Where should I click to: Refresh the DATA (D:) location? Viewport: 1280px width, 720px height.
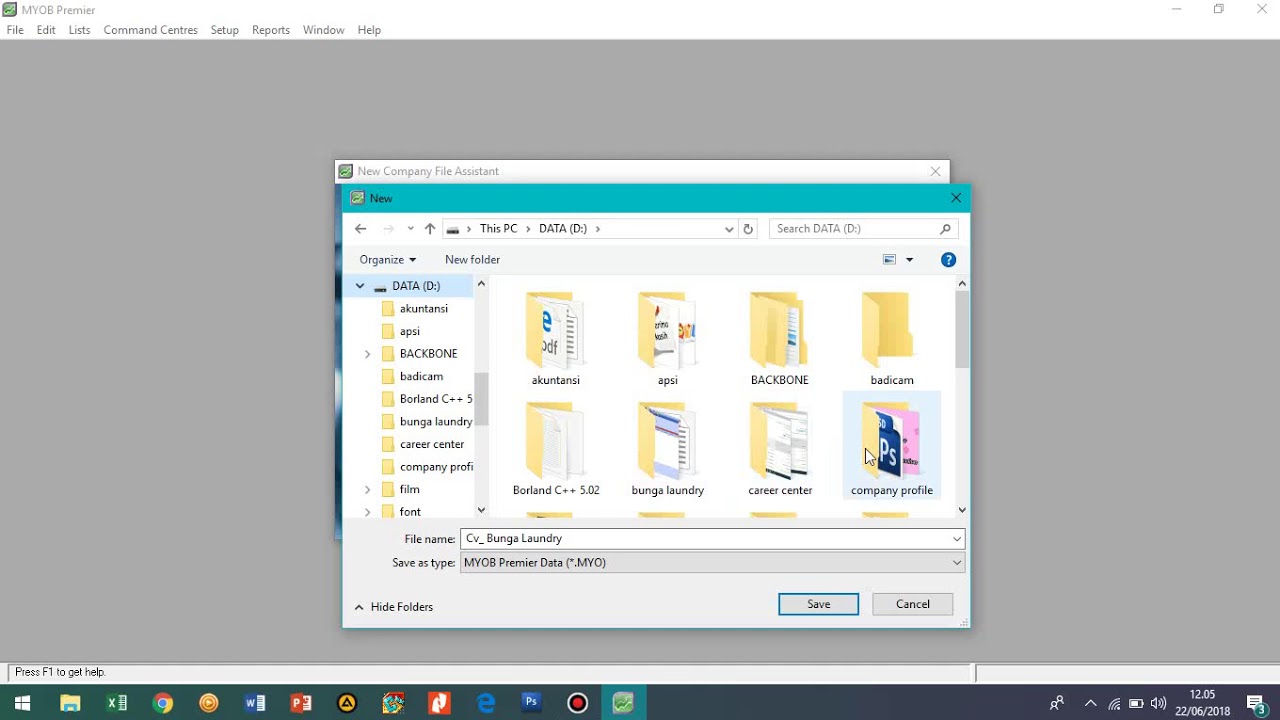[748, 229]
